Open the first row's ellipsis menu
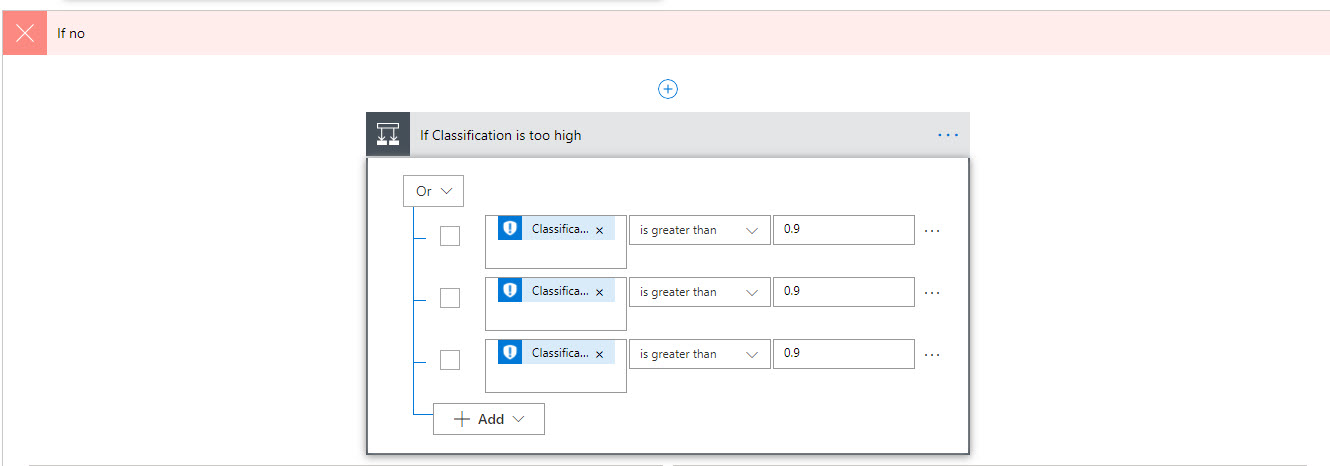This screenshot has width=1330, height=466. 933,230
